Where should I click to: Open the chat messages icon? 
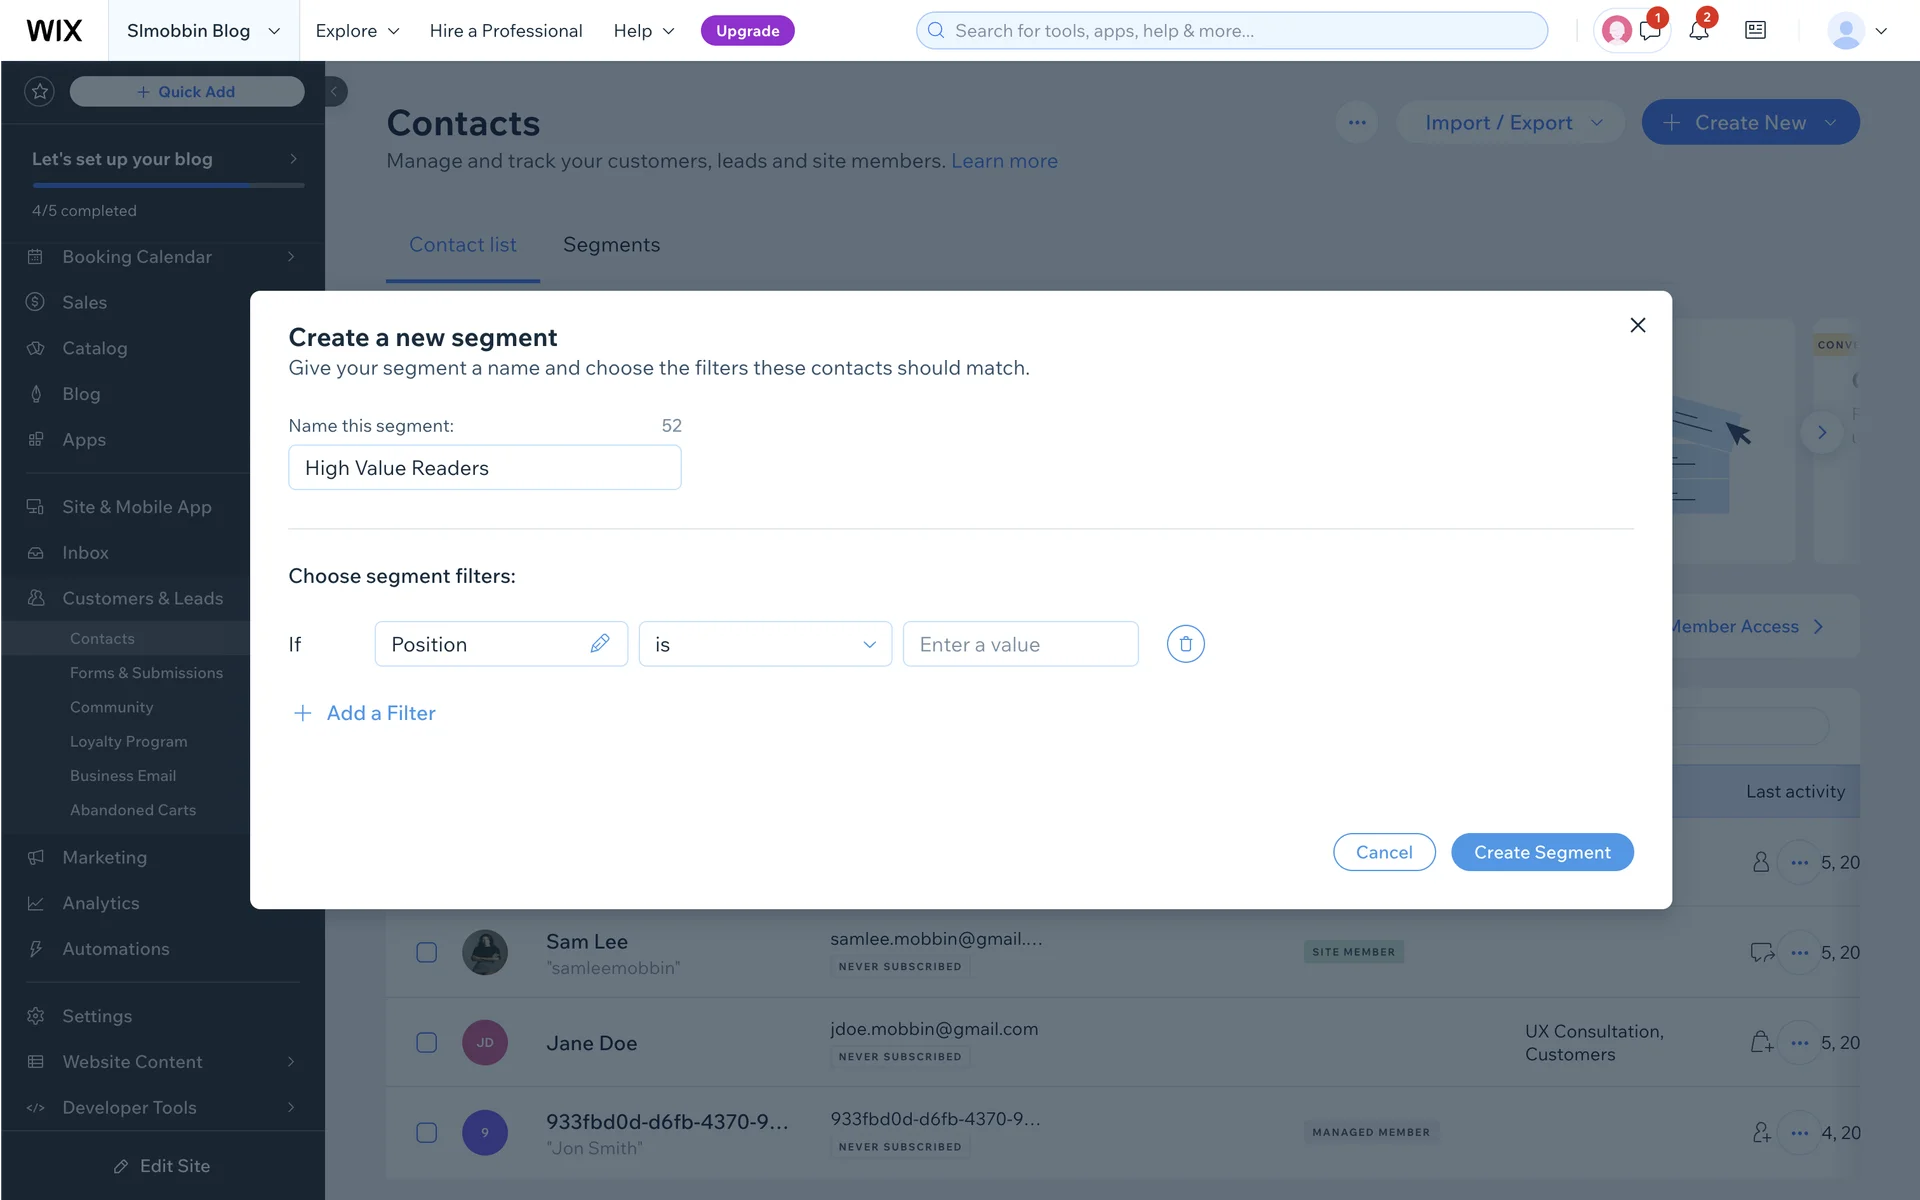[x=1650, y=31]
